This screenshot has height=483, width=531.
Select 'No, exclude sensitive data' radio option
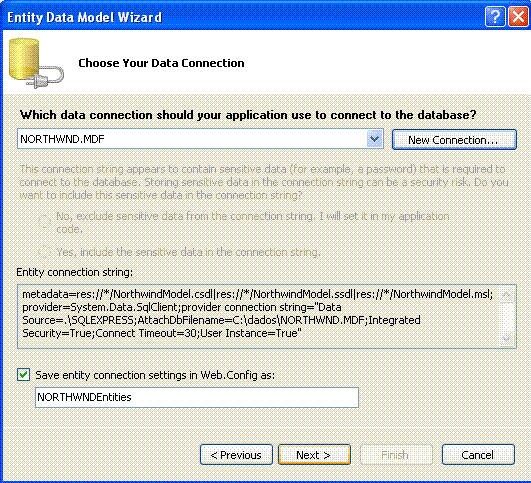point(44,221)
